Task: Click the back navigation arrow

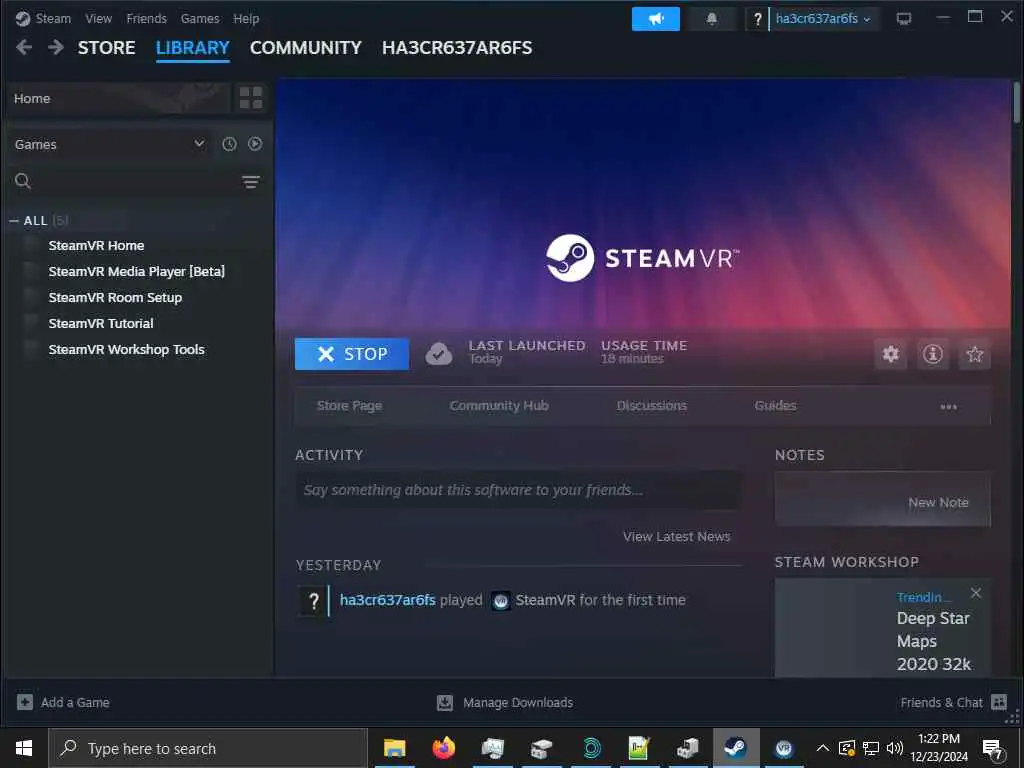Action: 24,47
